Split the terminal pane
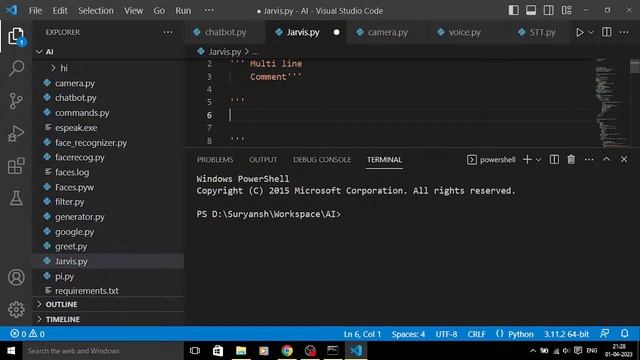640x360 pixels. 554,160
